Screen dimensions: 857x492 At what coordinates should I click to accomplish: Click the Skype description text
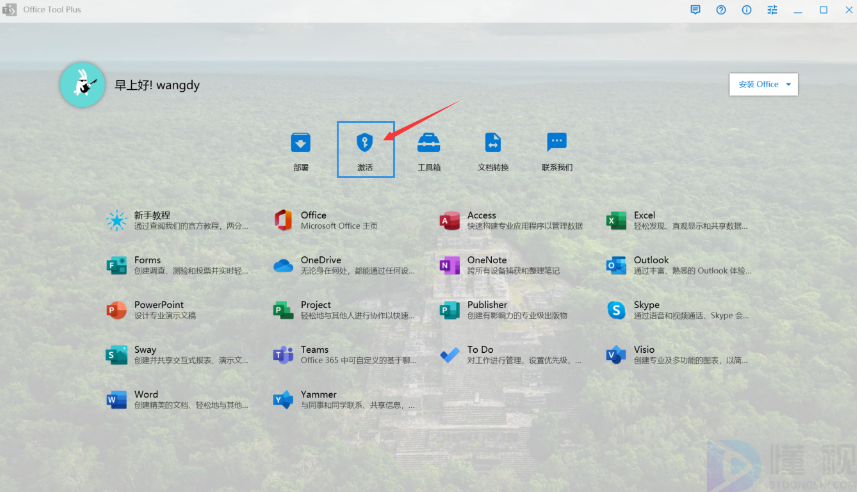(691, 315)
